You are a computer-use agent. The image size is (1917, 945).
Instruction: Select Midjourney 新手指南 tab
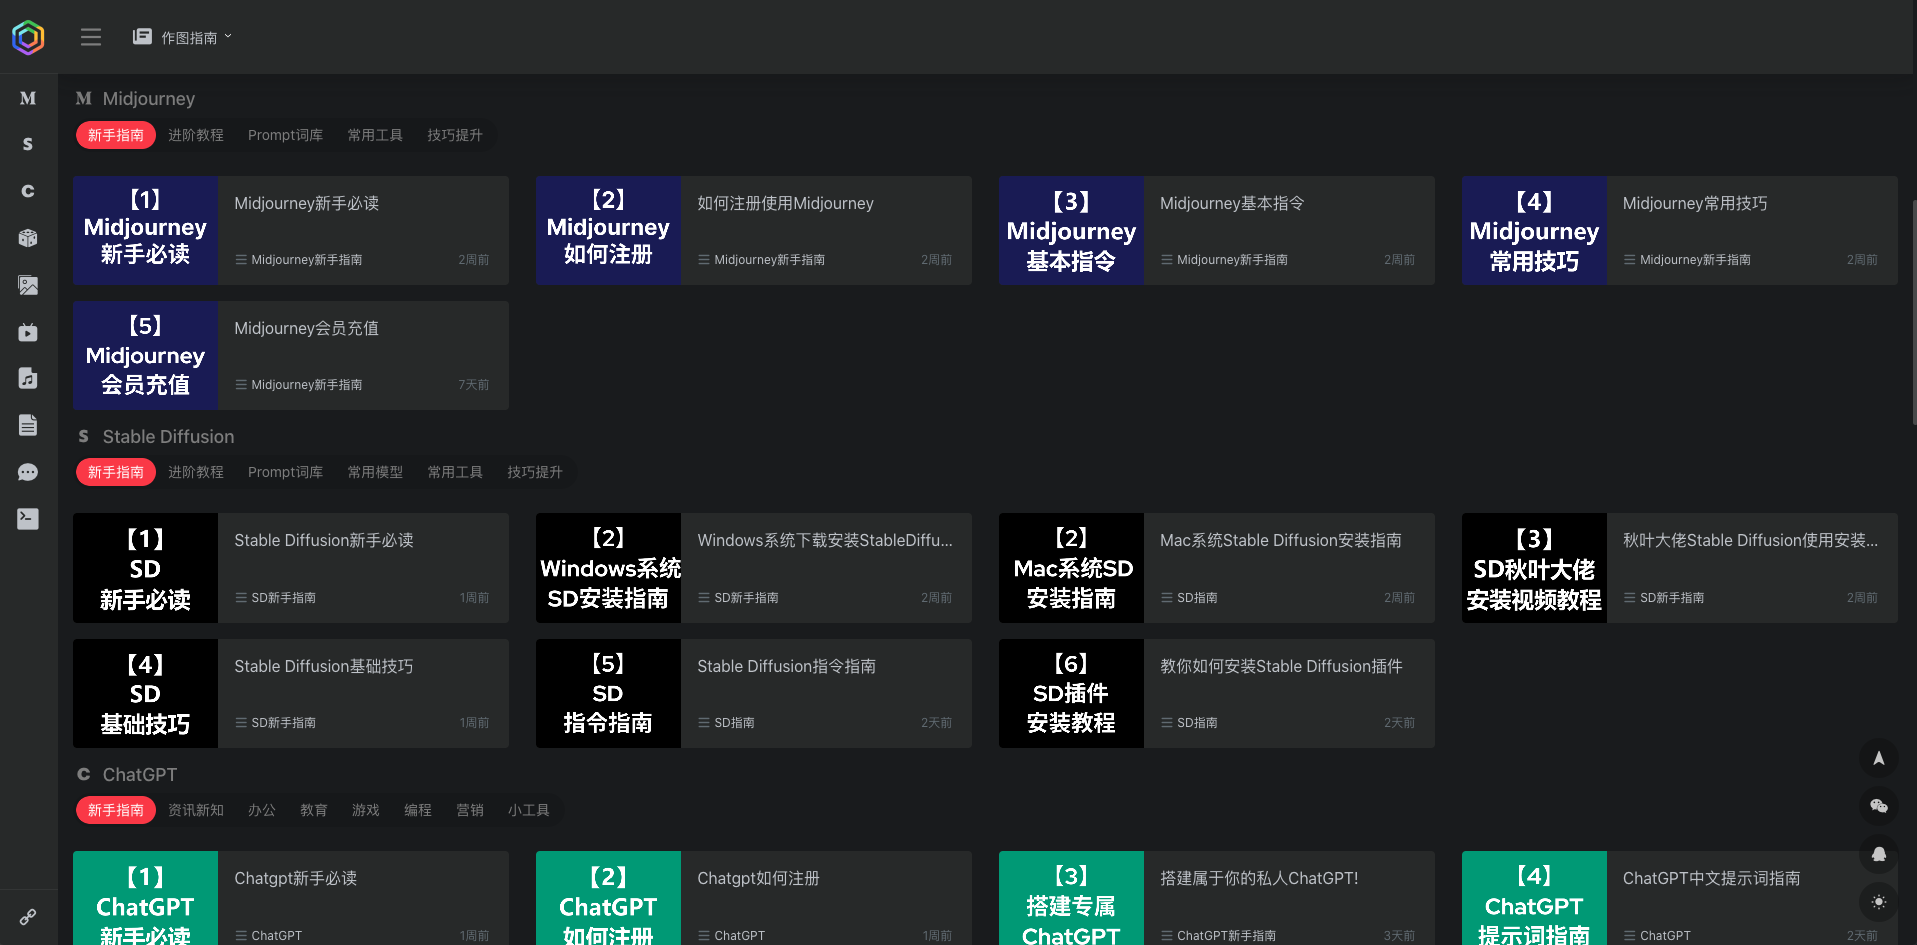click(116, 135)
